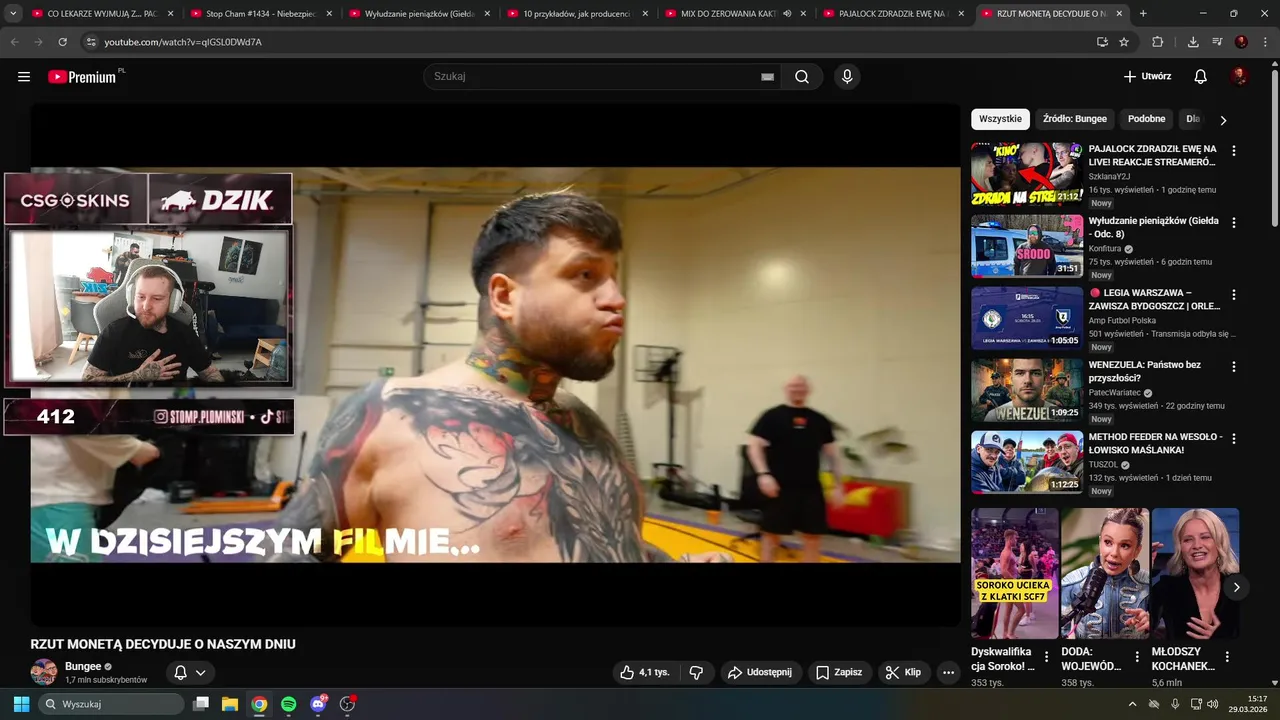The image size is (1280, 720).
Task: Start voice search with microphone icon
Action: click(x=847, y=77)
